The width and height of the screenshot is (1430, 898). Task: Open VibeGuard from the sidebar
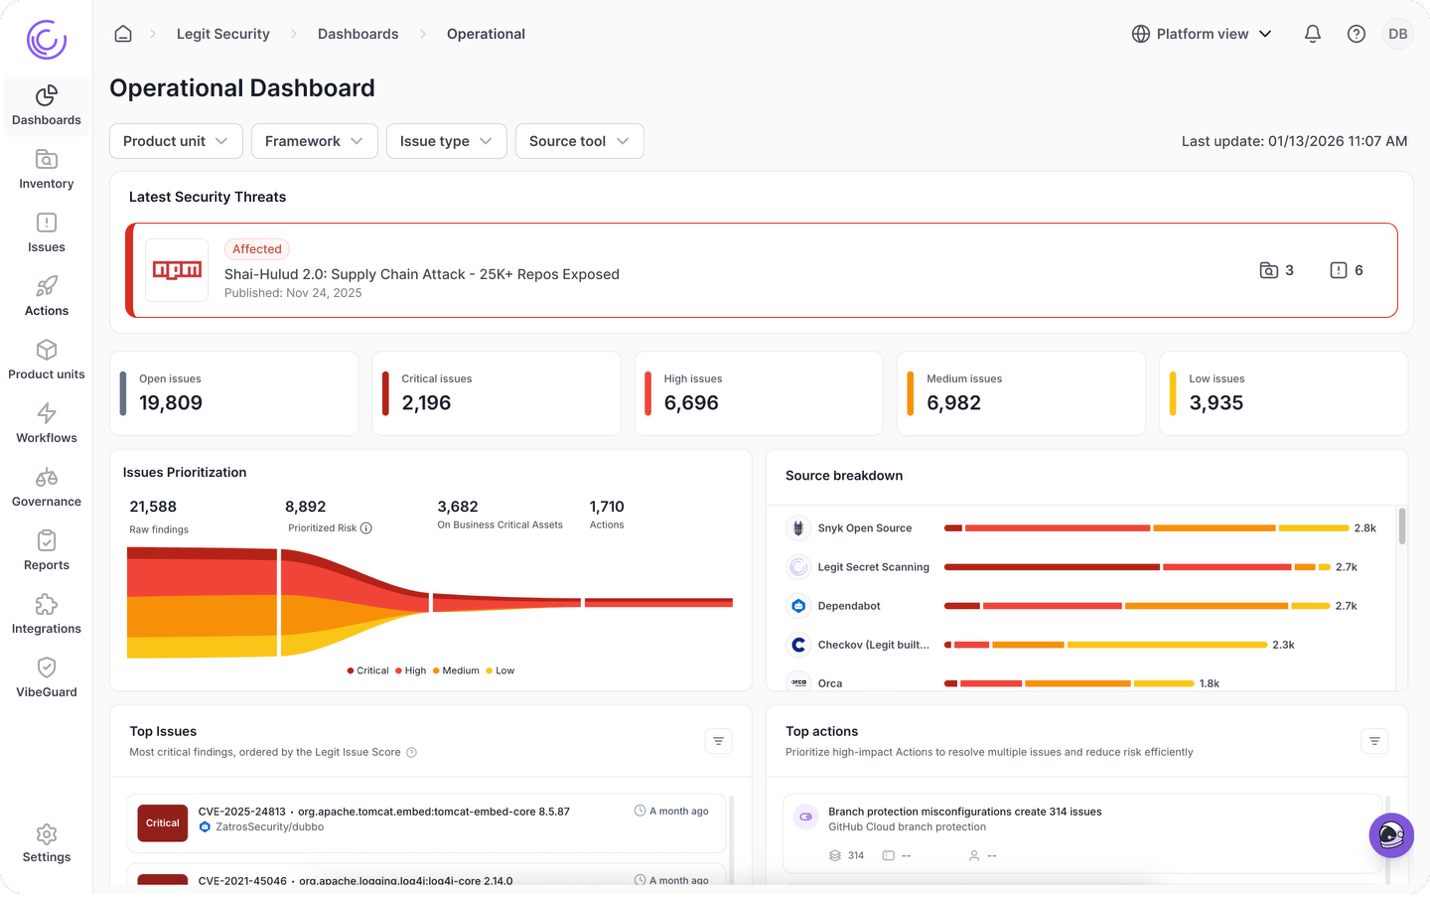[46, 677]
